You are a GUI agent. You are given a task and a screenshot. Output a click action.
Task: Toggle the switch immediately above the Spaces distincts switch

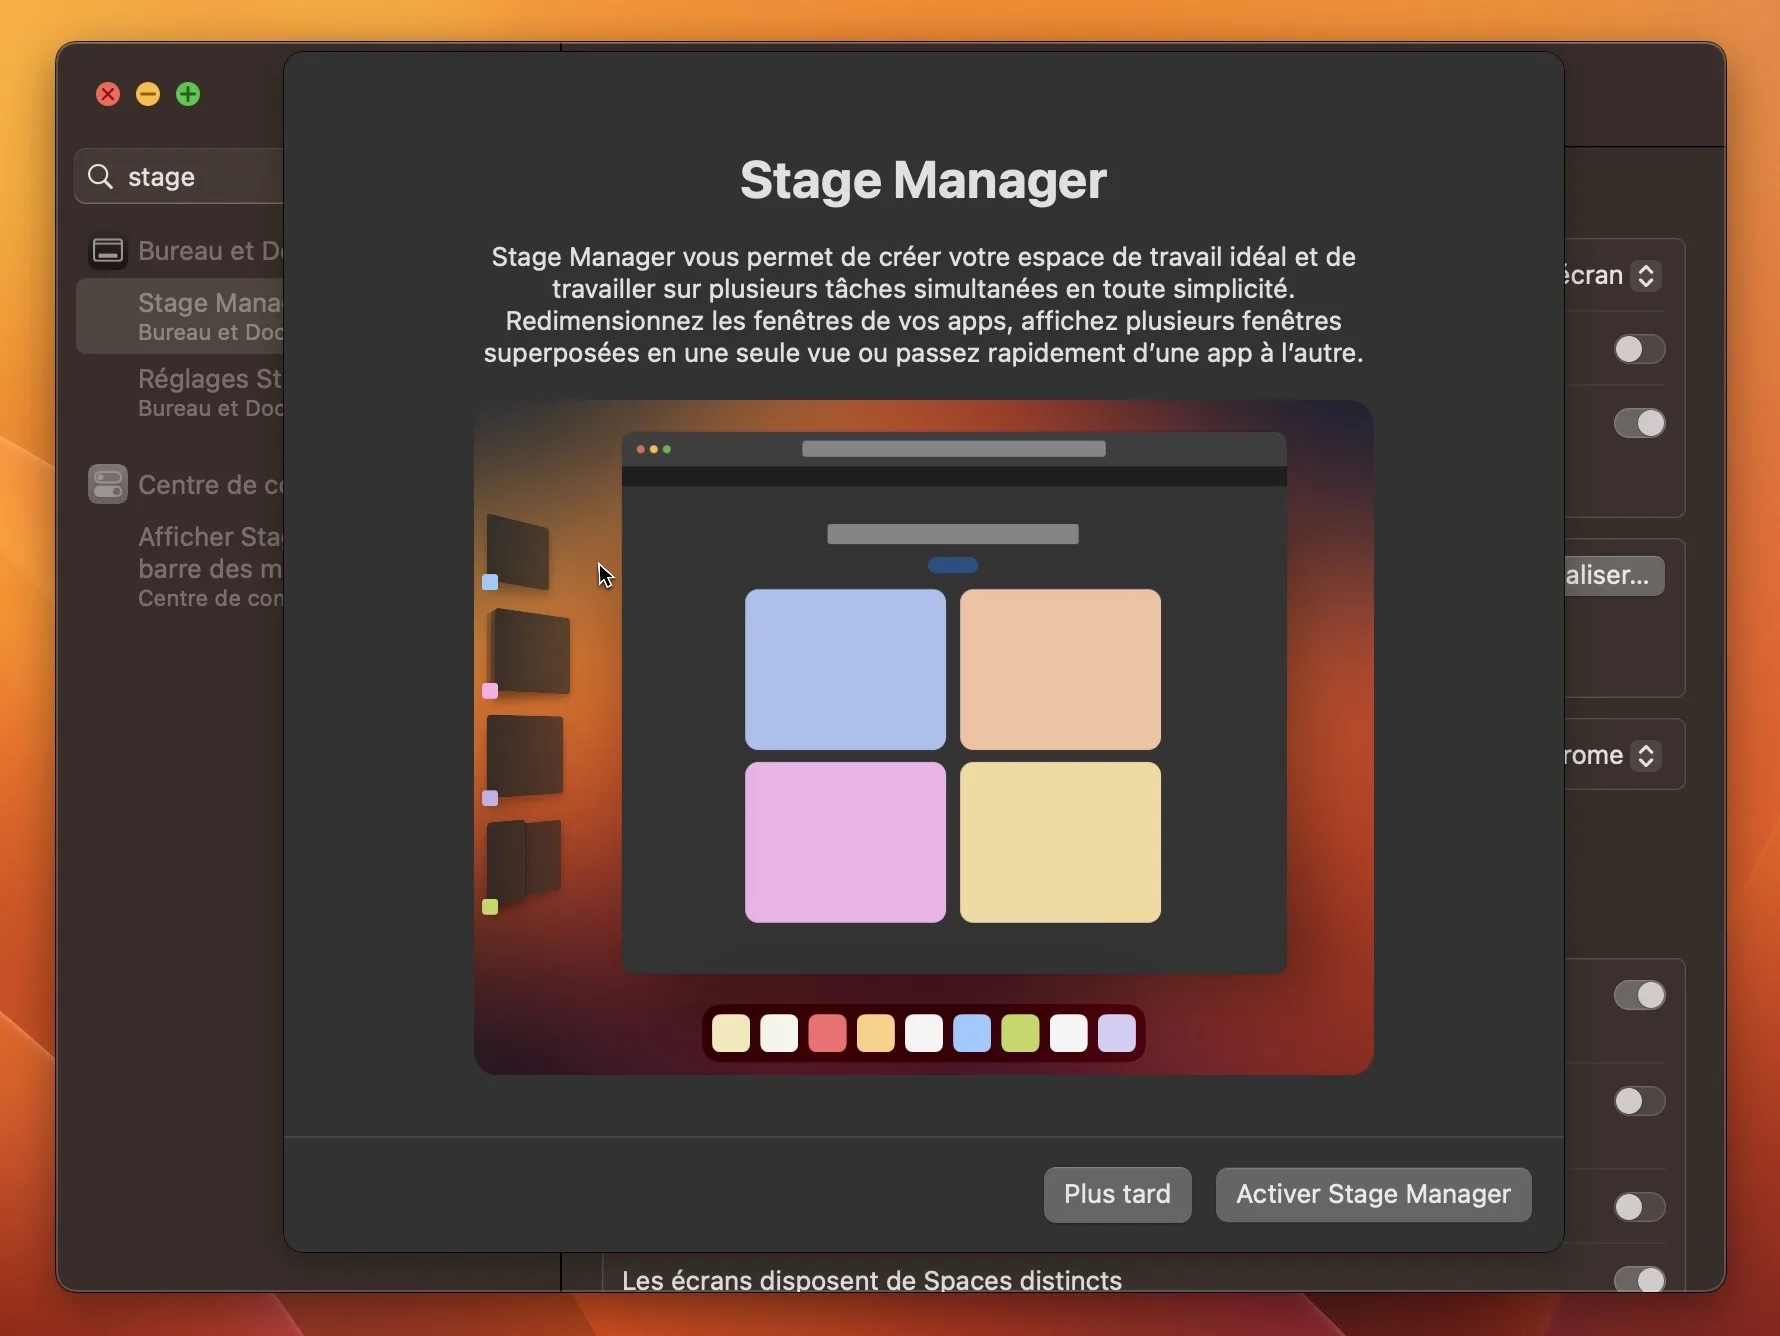click(1639, 1207)
